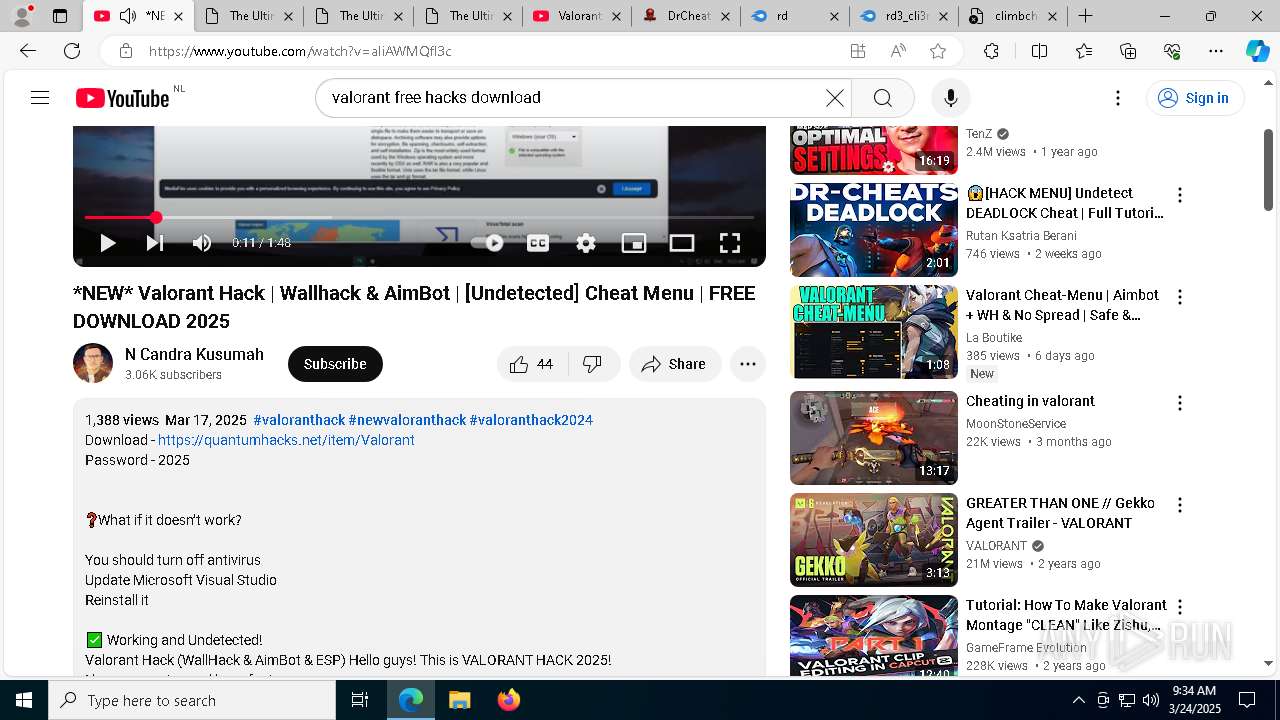Click taskbar search box
1280x720 pixels.
tap(192, 700)
